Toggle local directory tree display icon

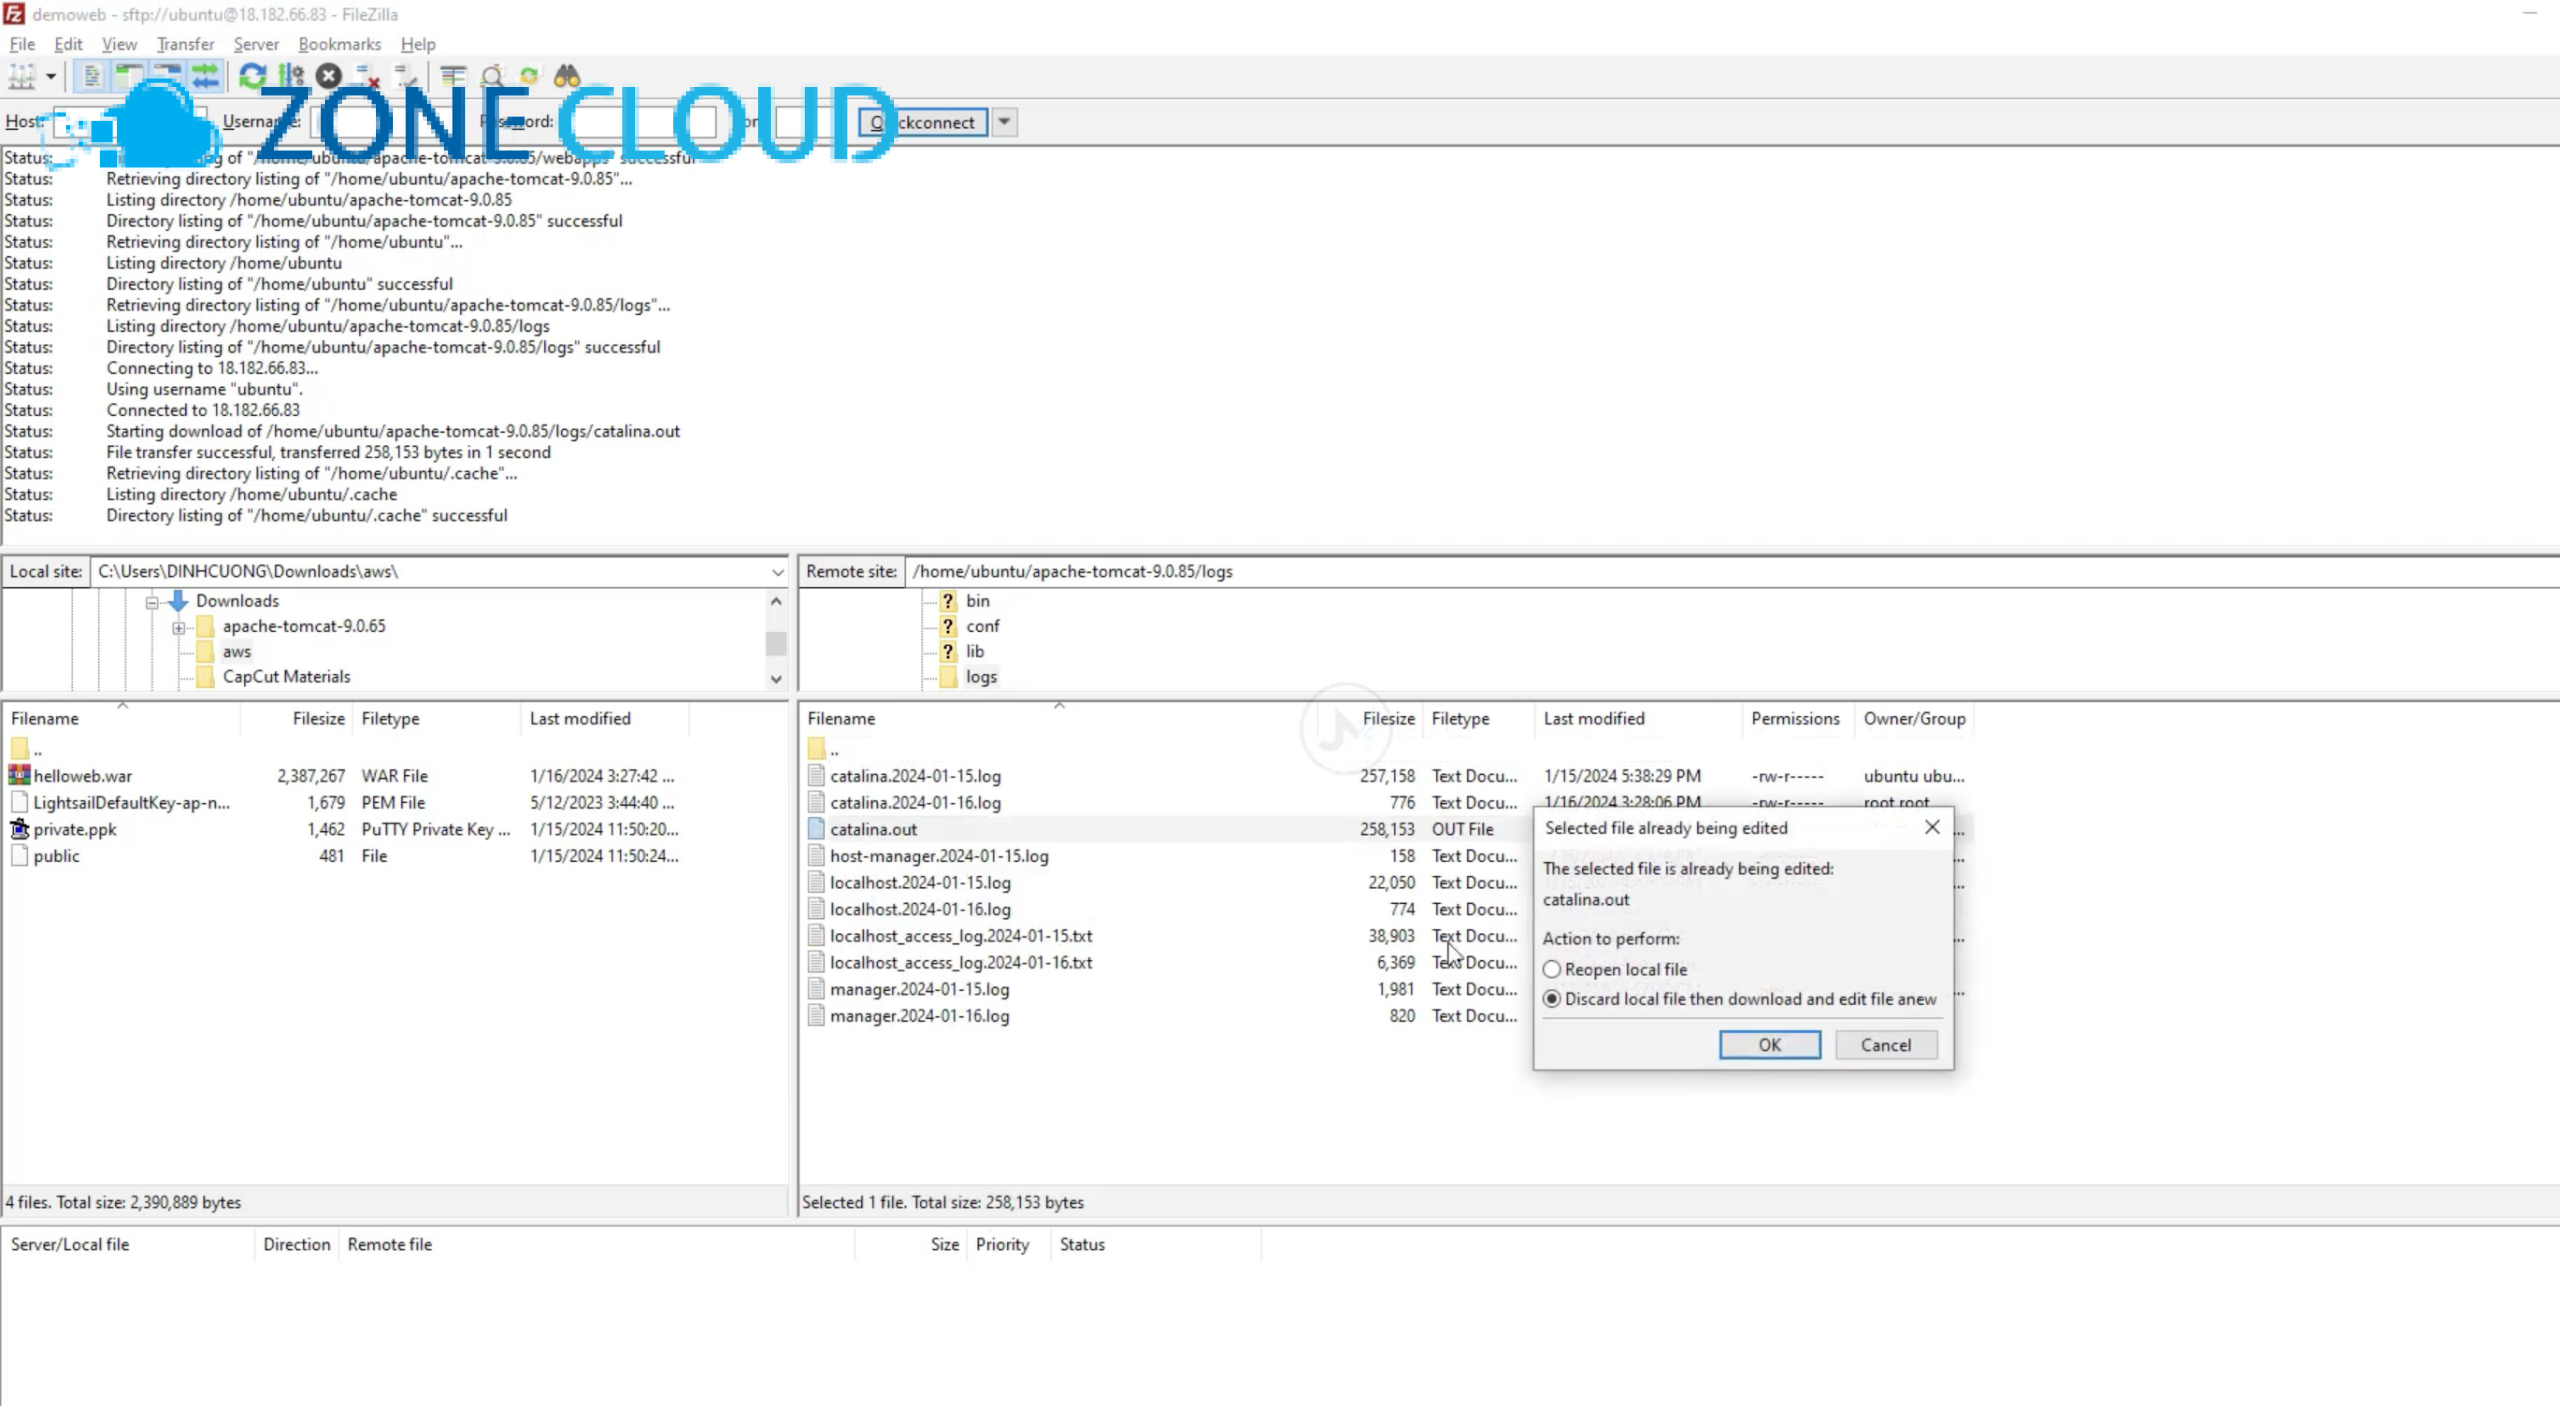[129, 76]
